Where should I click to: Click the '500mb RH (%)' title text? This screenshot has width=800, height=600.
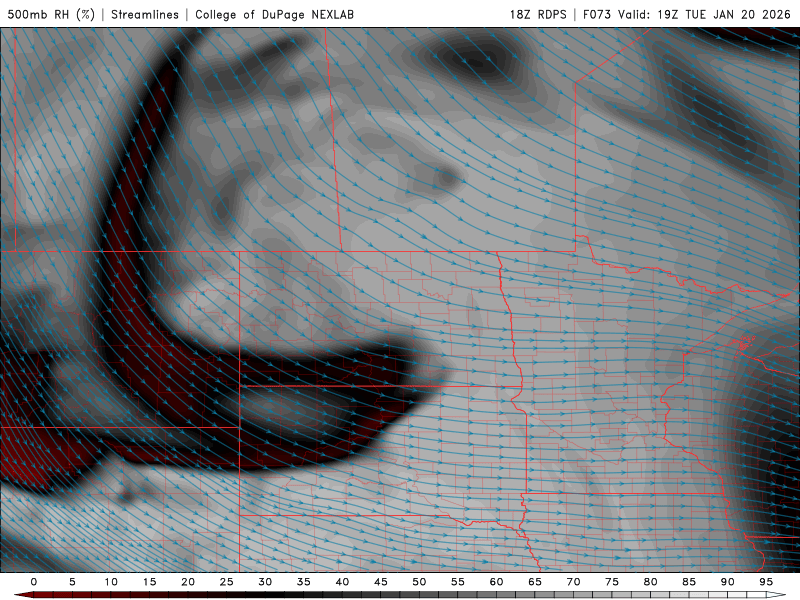(x=51, y=14)
